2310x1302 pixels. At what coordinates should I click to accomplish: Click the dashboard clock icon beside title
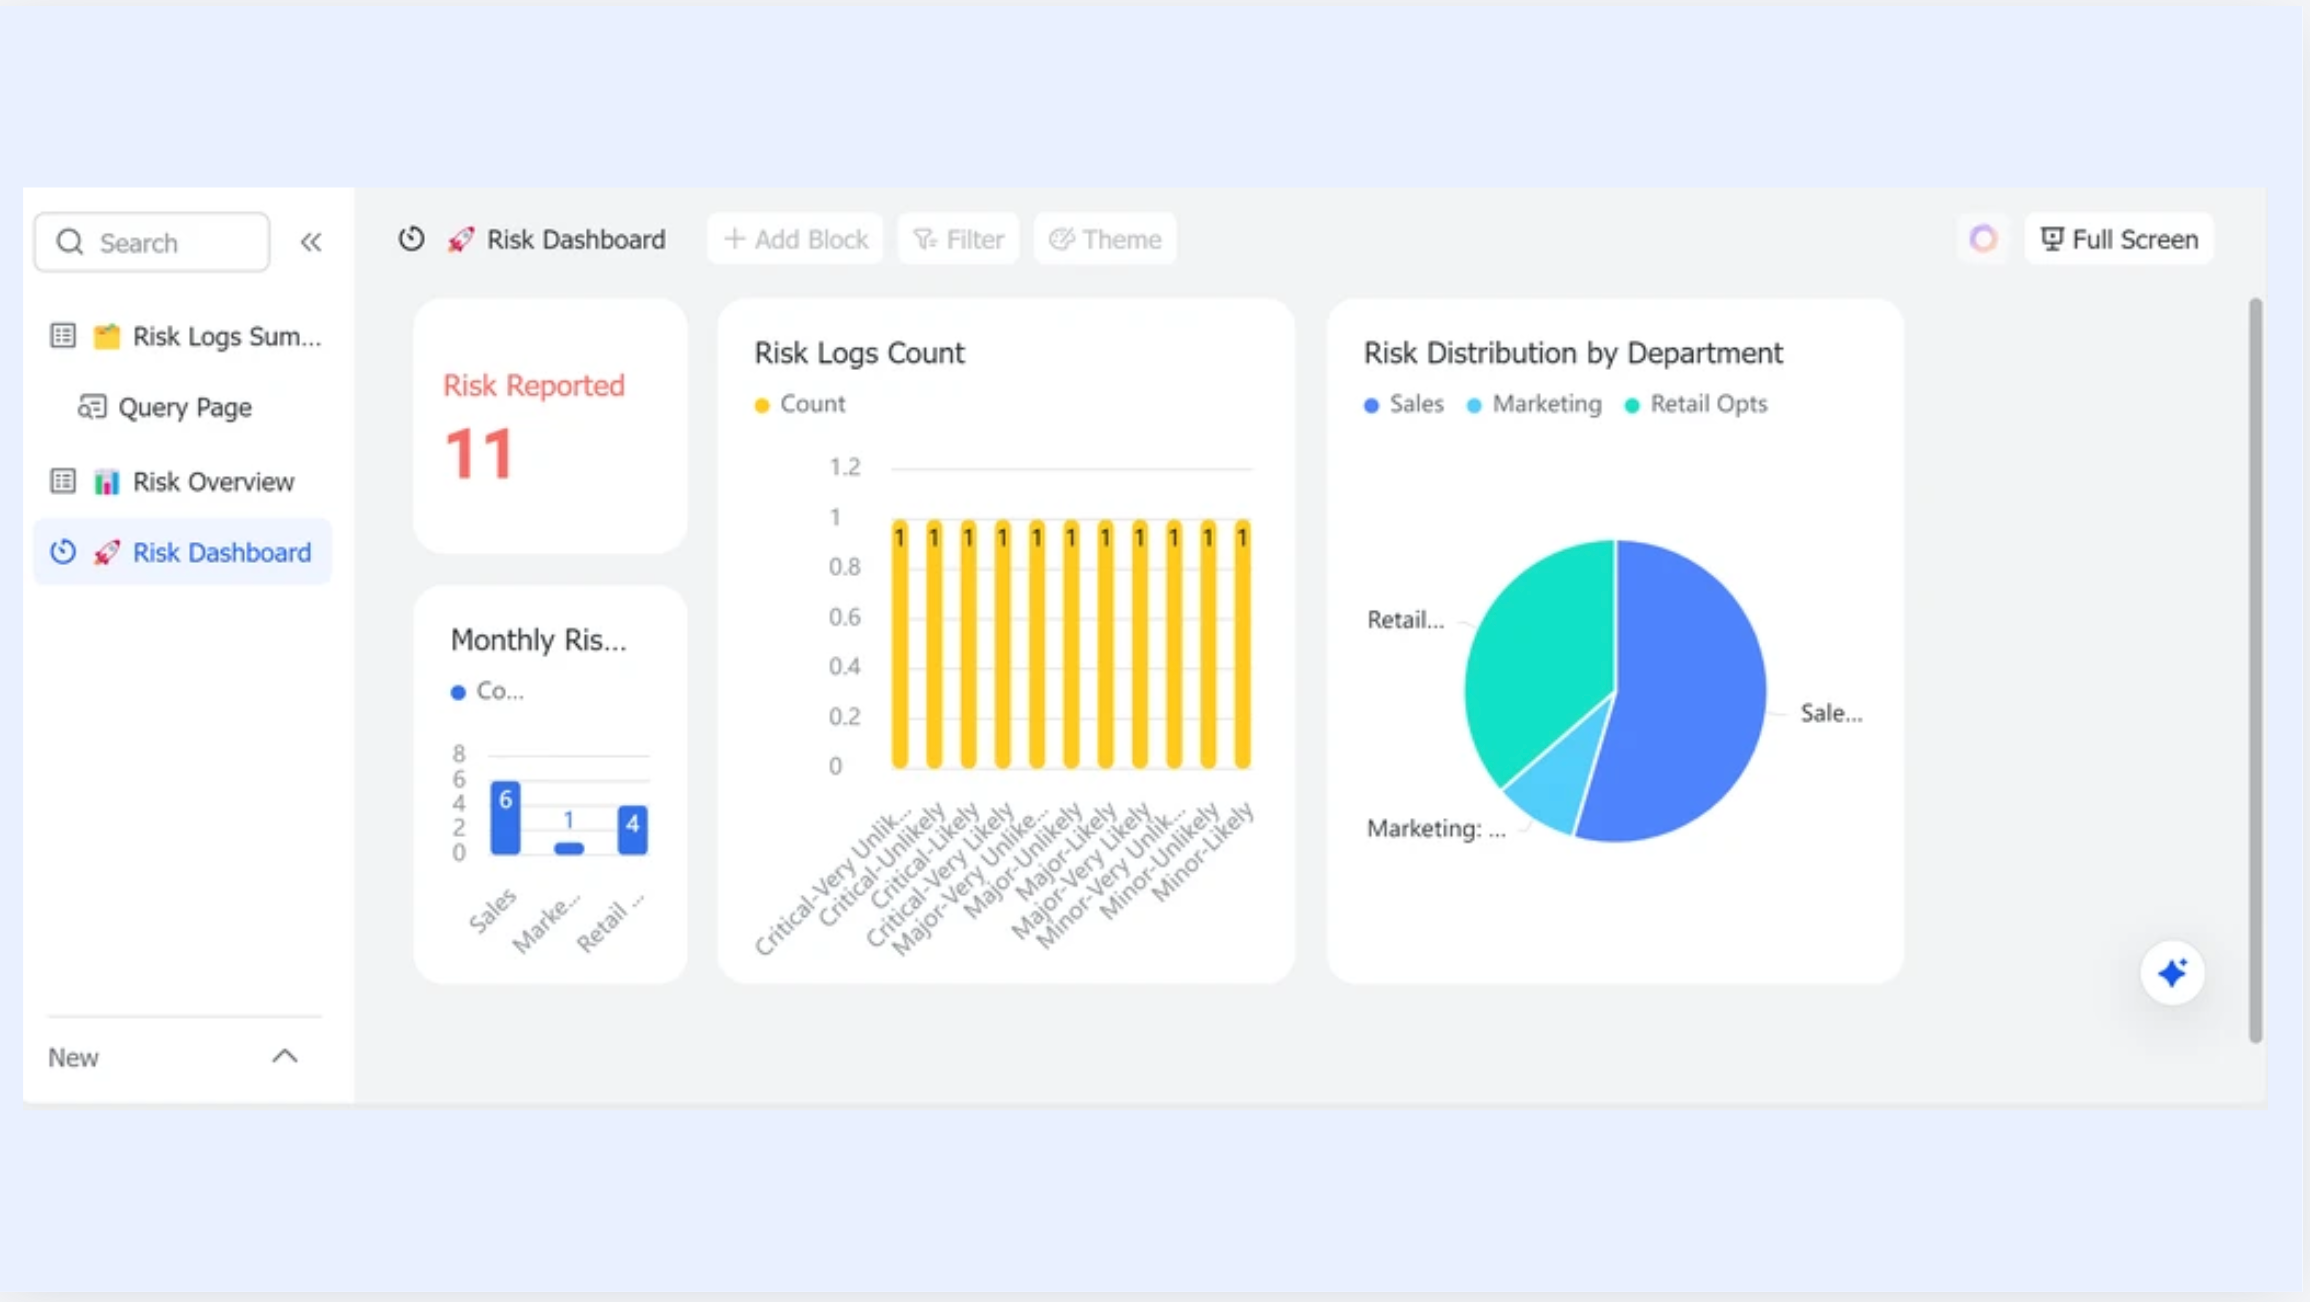coord(411,239)
